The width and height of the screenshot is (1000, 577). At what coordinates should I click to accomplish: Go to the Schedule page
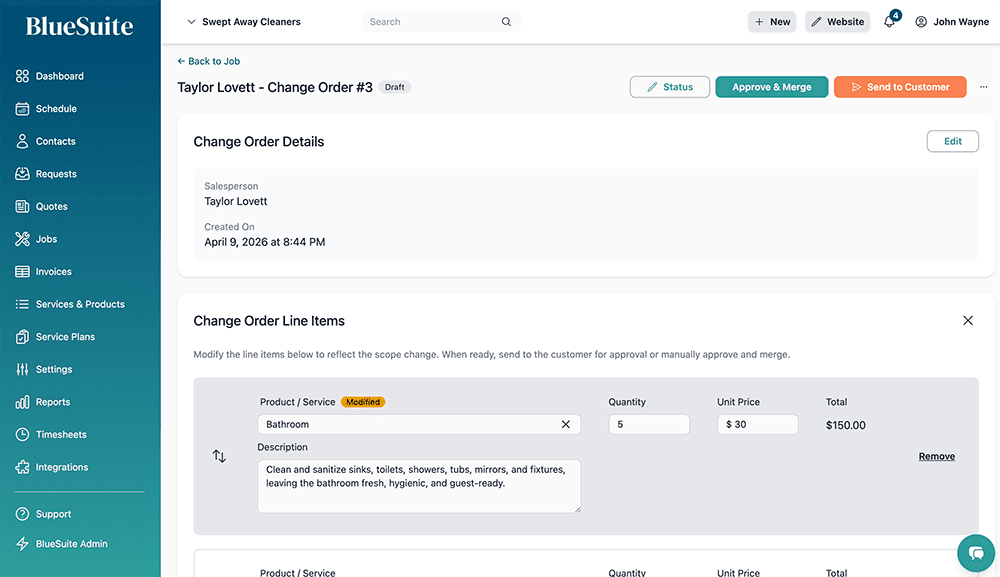[x=56, y=108]
